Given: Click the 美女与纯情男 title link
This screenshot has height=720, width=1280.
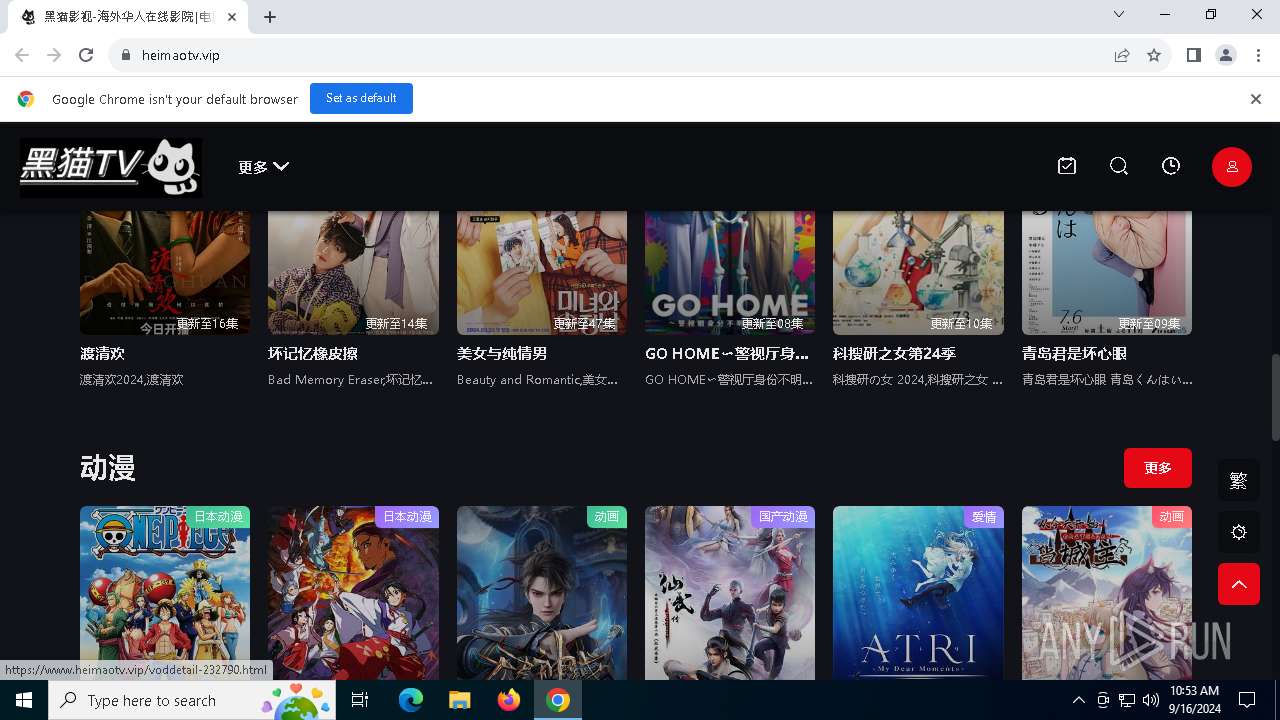Looking at the screenshot, I should tap(502, 353).
